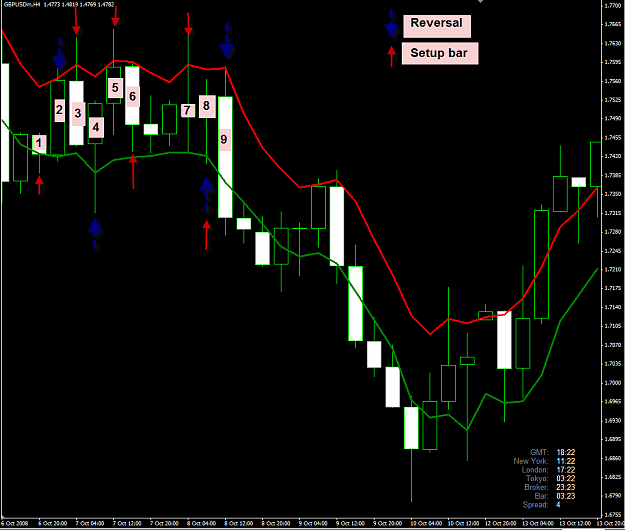
Task: Click the 1.7665 price axis label
Action: [613, 24]
